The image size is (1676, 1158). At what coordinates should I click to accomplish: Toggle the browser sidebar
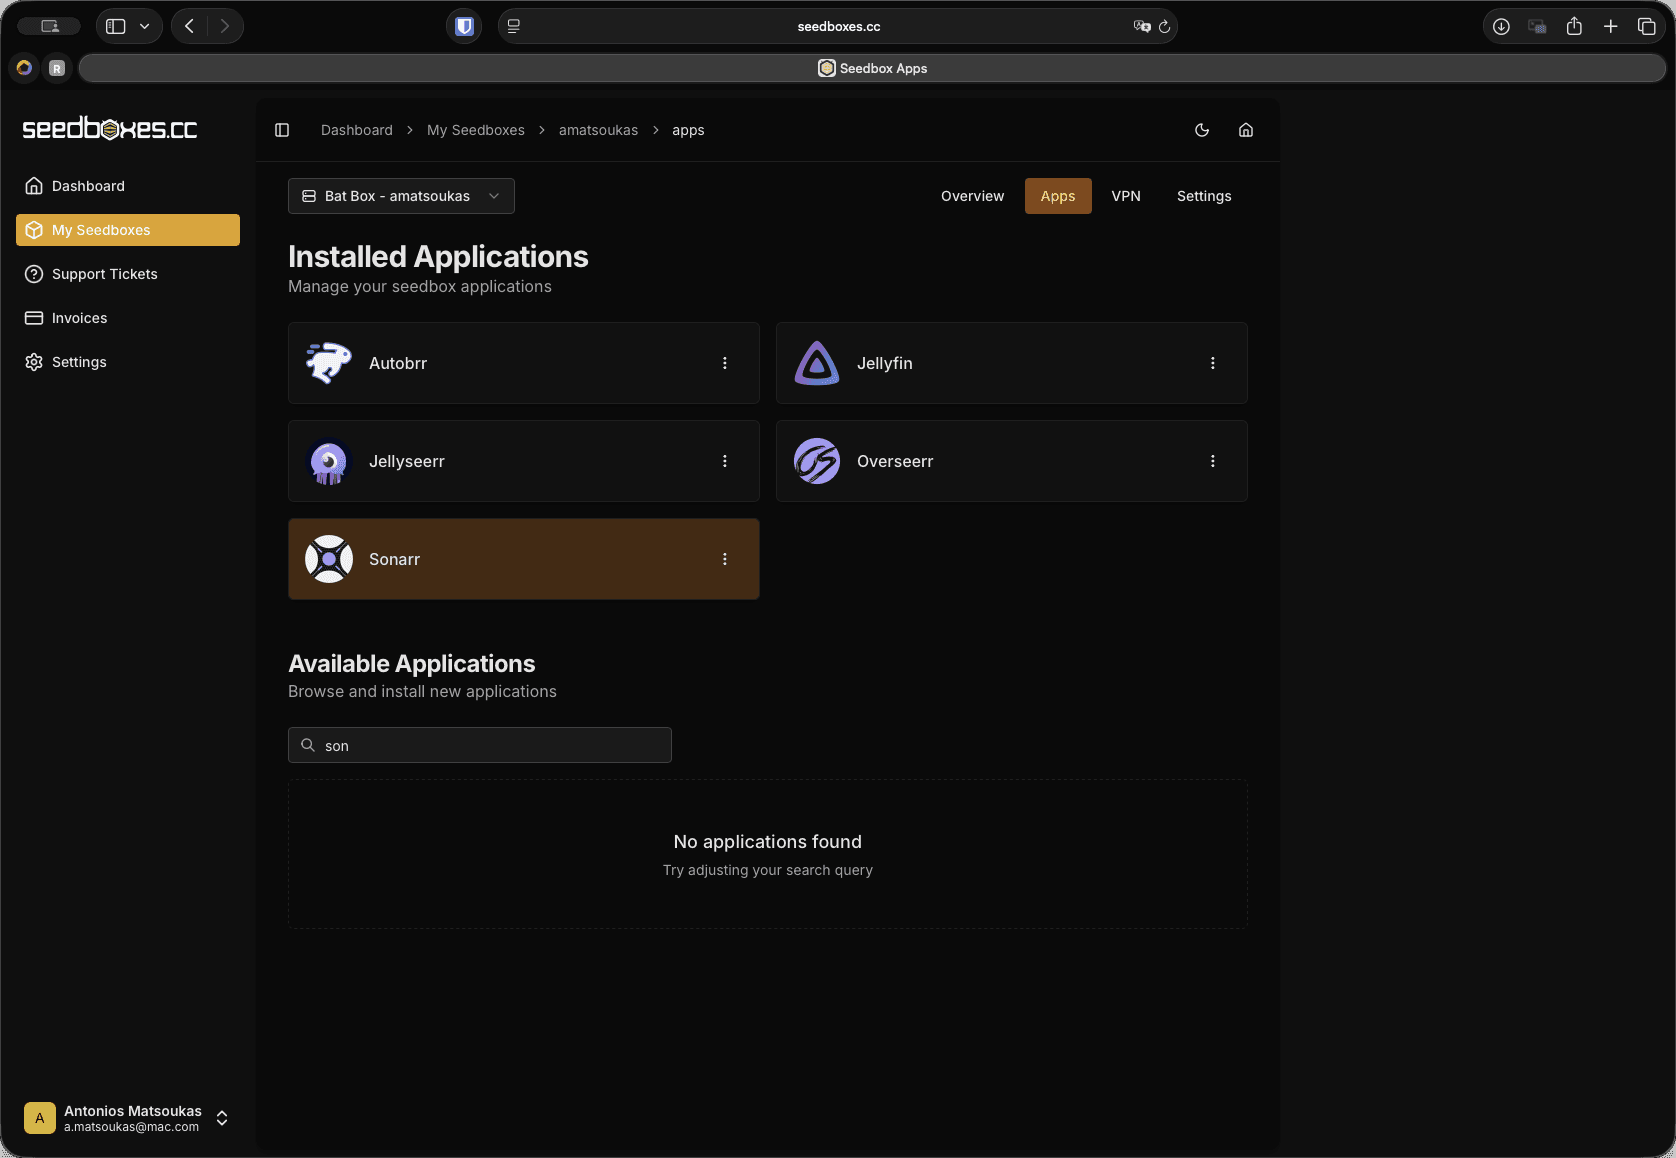(x=116, y=26)
